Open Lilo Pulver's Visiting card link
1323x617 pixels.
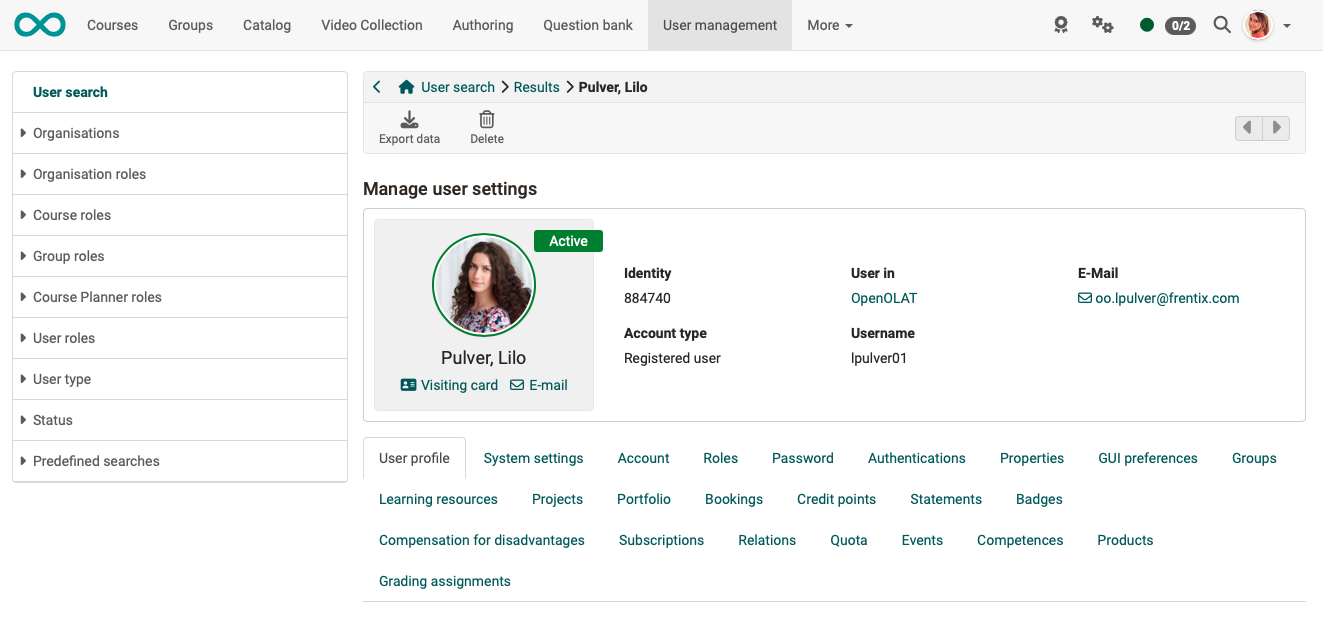point(457,385)
